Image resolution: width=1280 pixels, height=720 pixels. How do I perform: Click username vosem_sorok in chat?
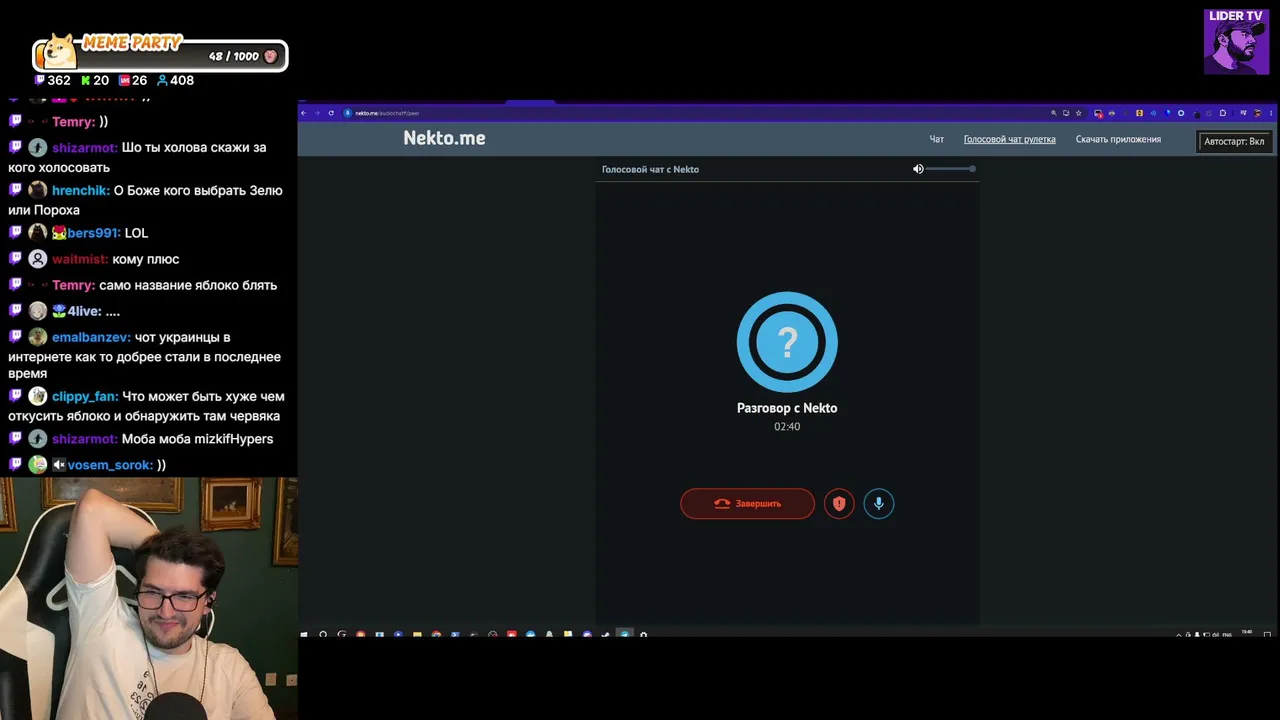110,464
